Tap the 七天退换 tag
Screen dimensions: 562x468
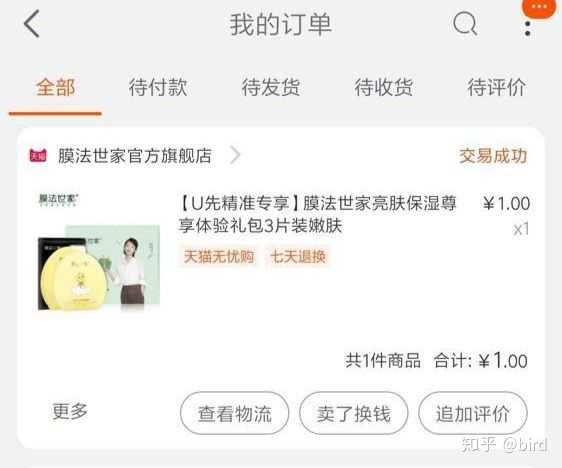(x=298, y=257)
